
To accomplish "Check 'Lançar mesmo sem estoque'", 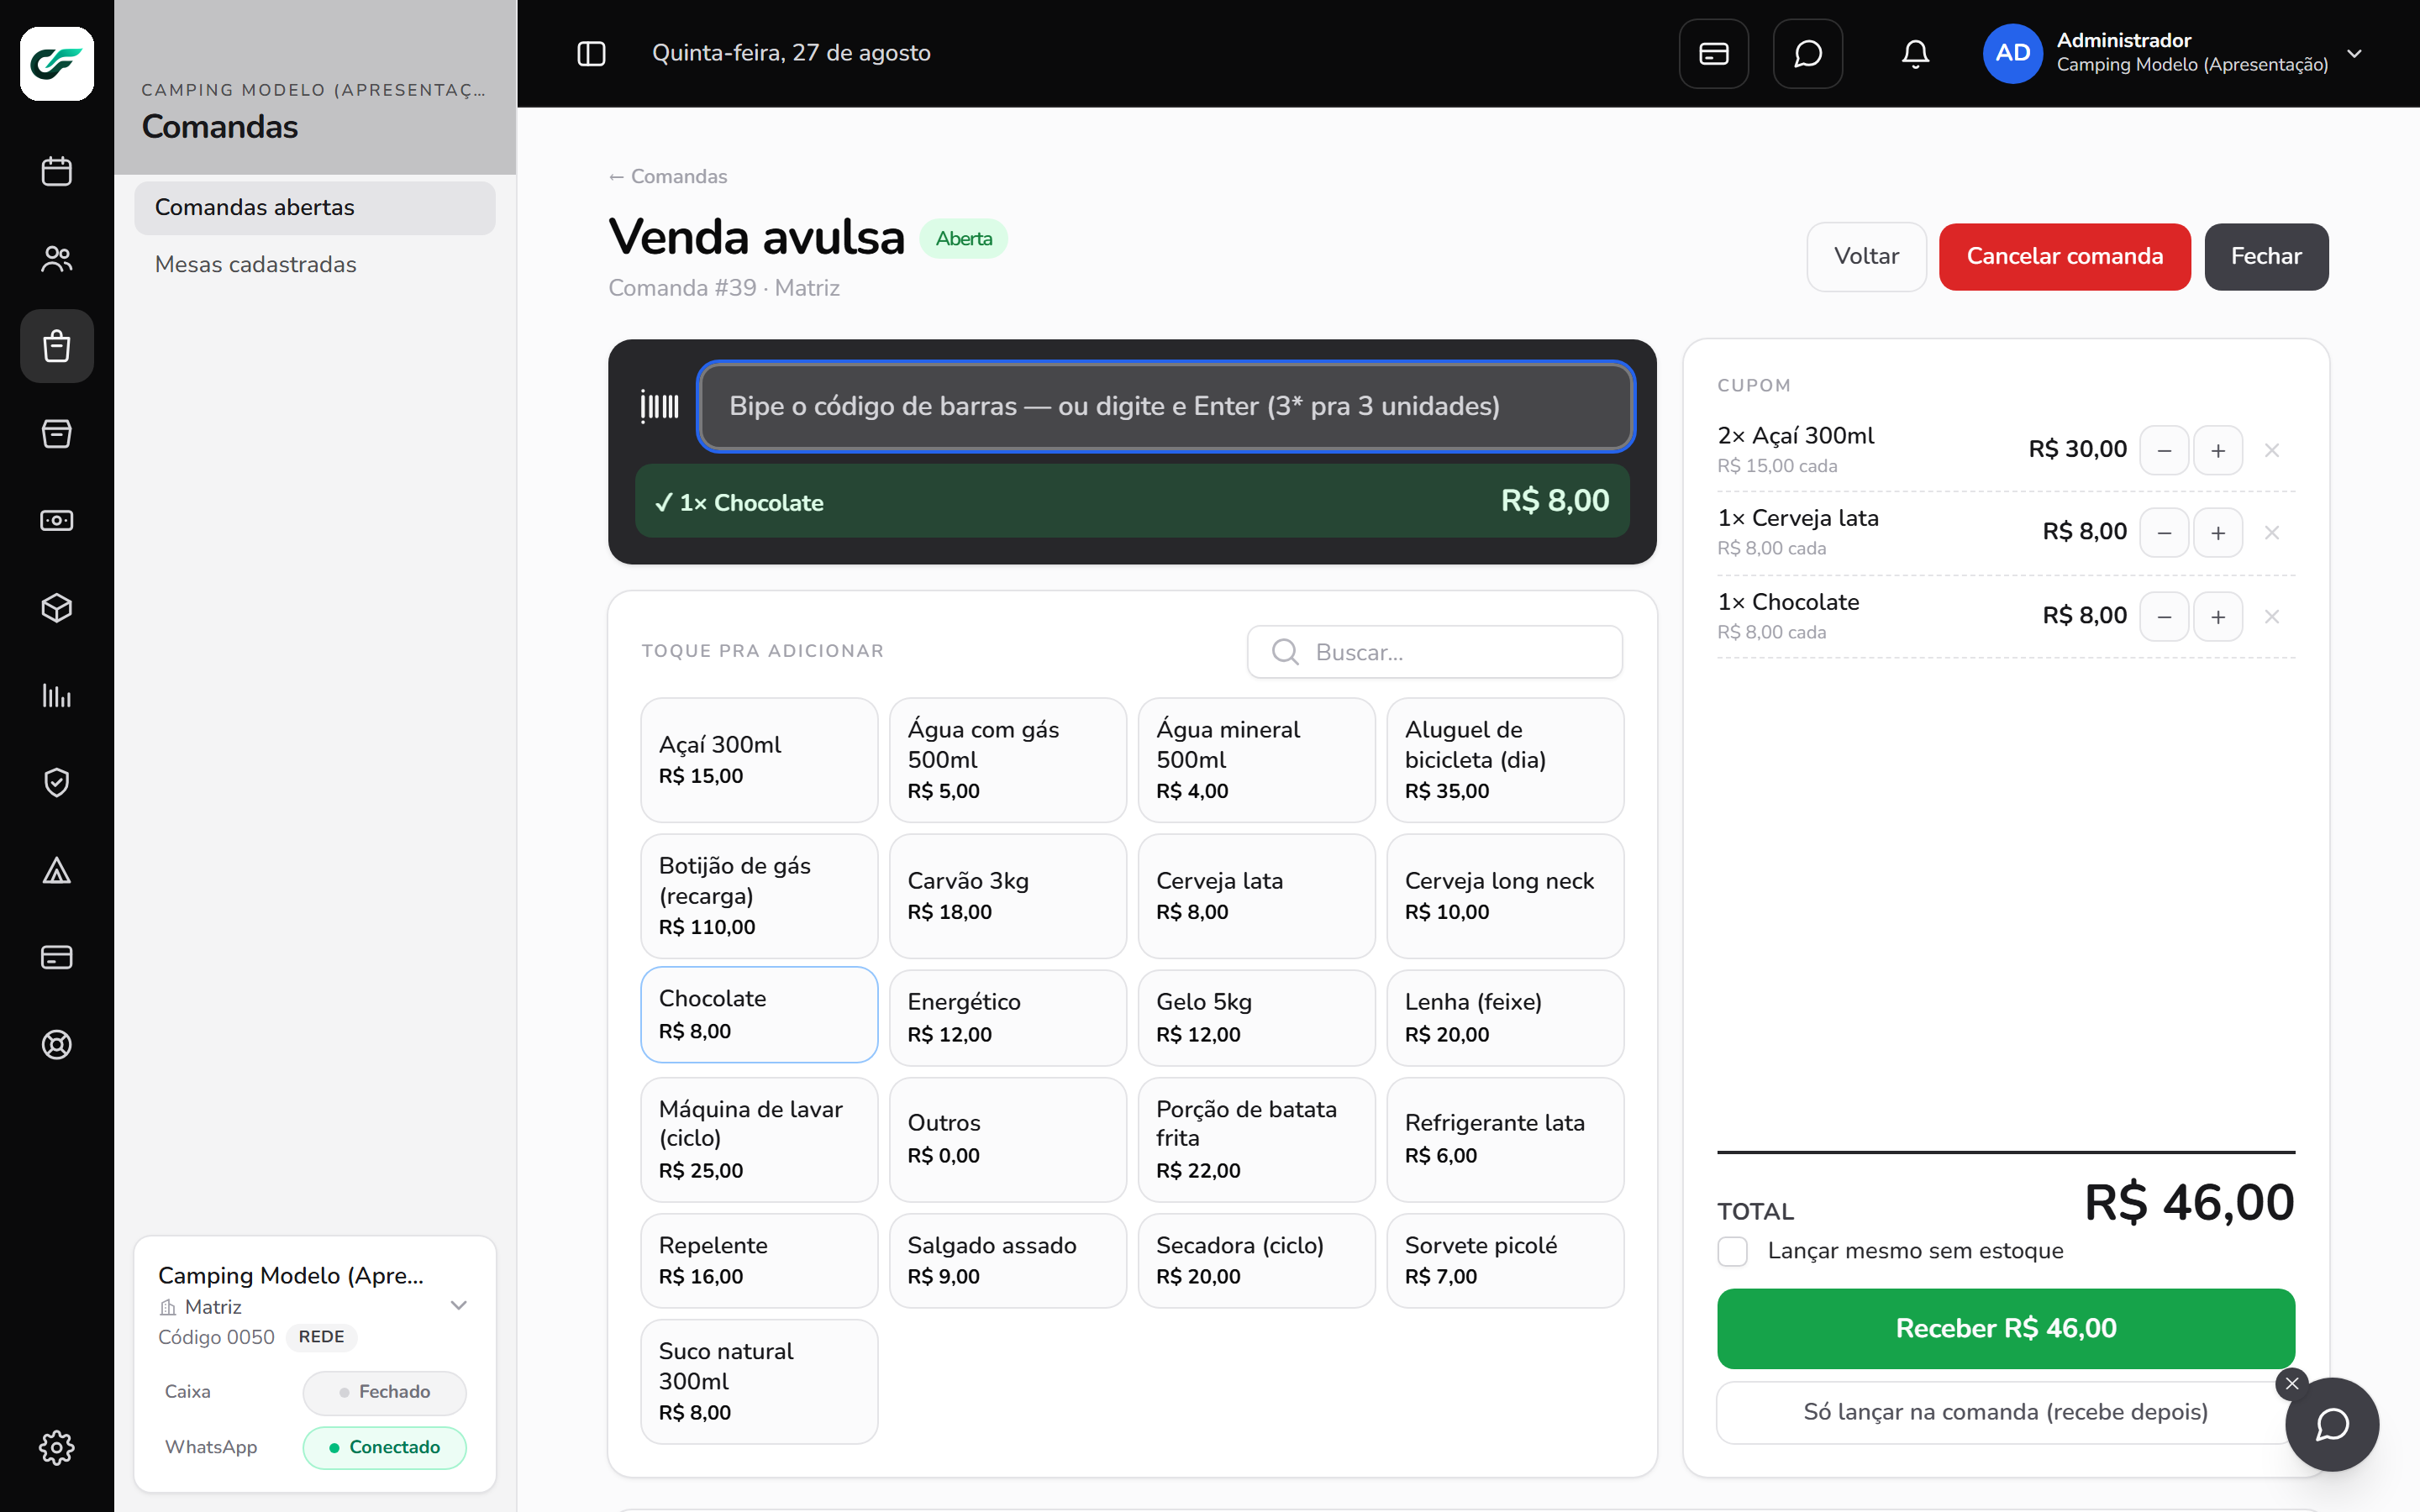I will [1732, 1251].
